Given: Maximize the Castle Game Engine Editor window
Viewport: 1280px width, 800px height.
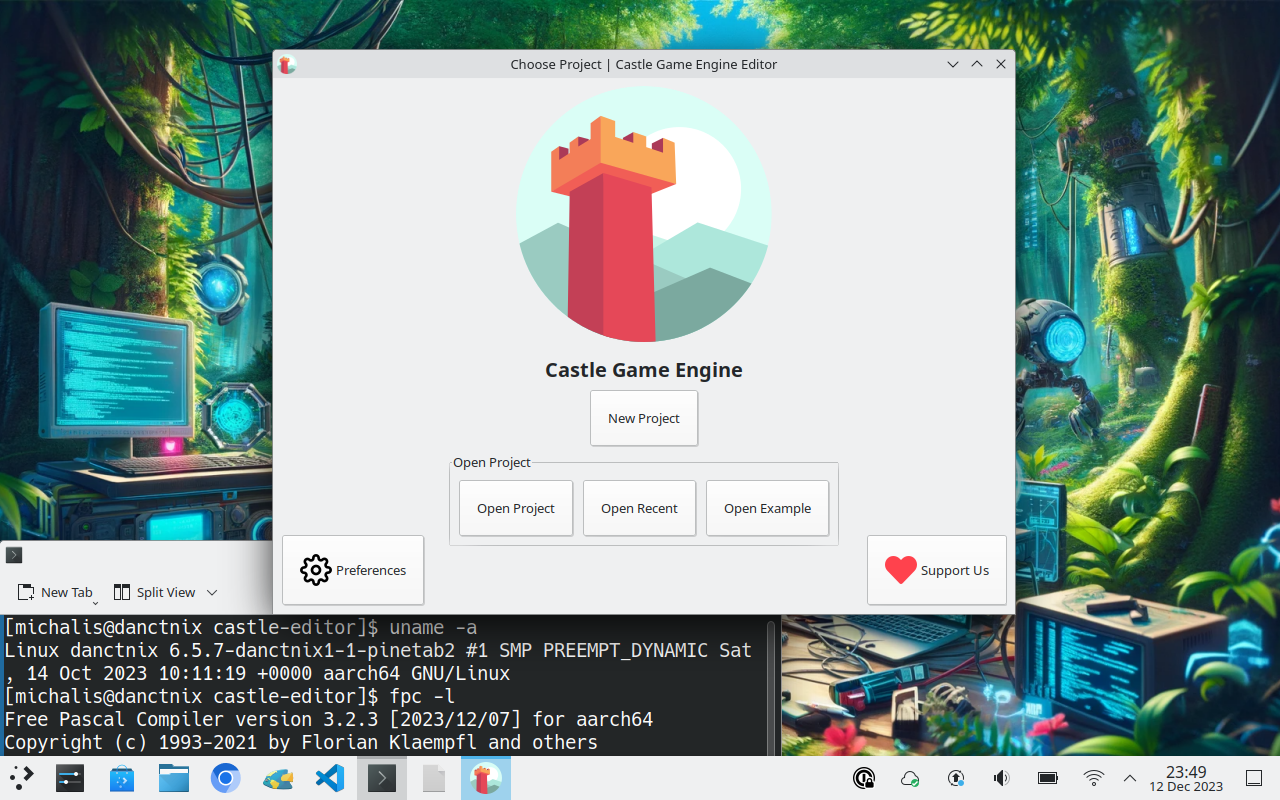Looking at the screenshot, I should click(977, 64).
